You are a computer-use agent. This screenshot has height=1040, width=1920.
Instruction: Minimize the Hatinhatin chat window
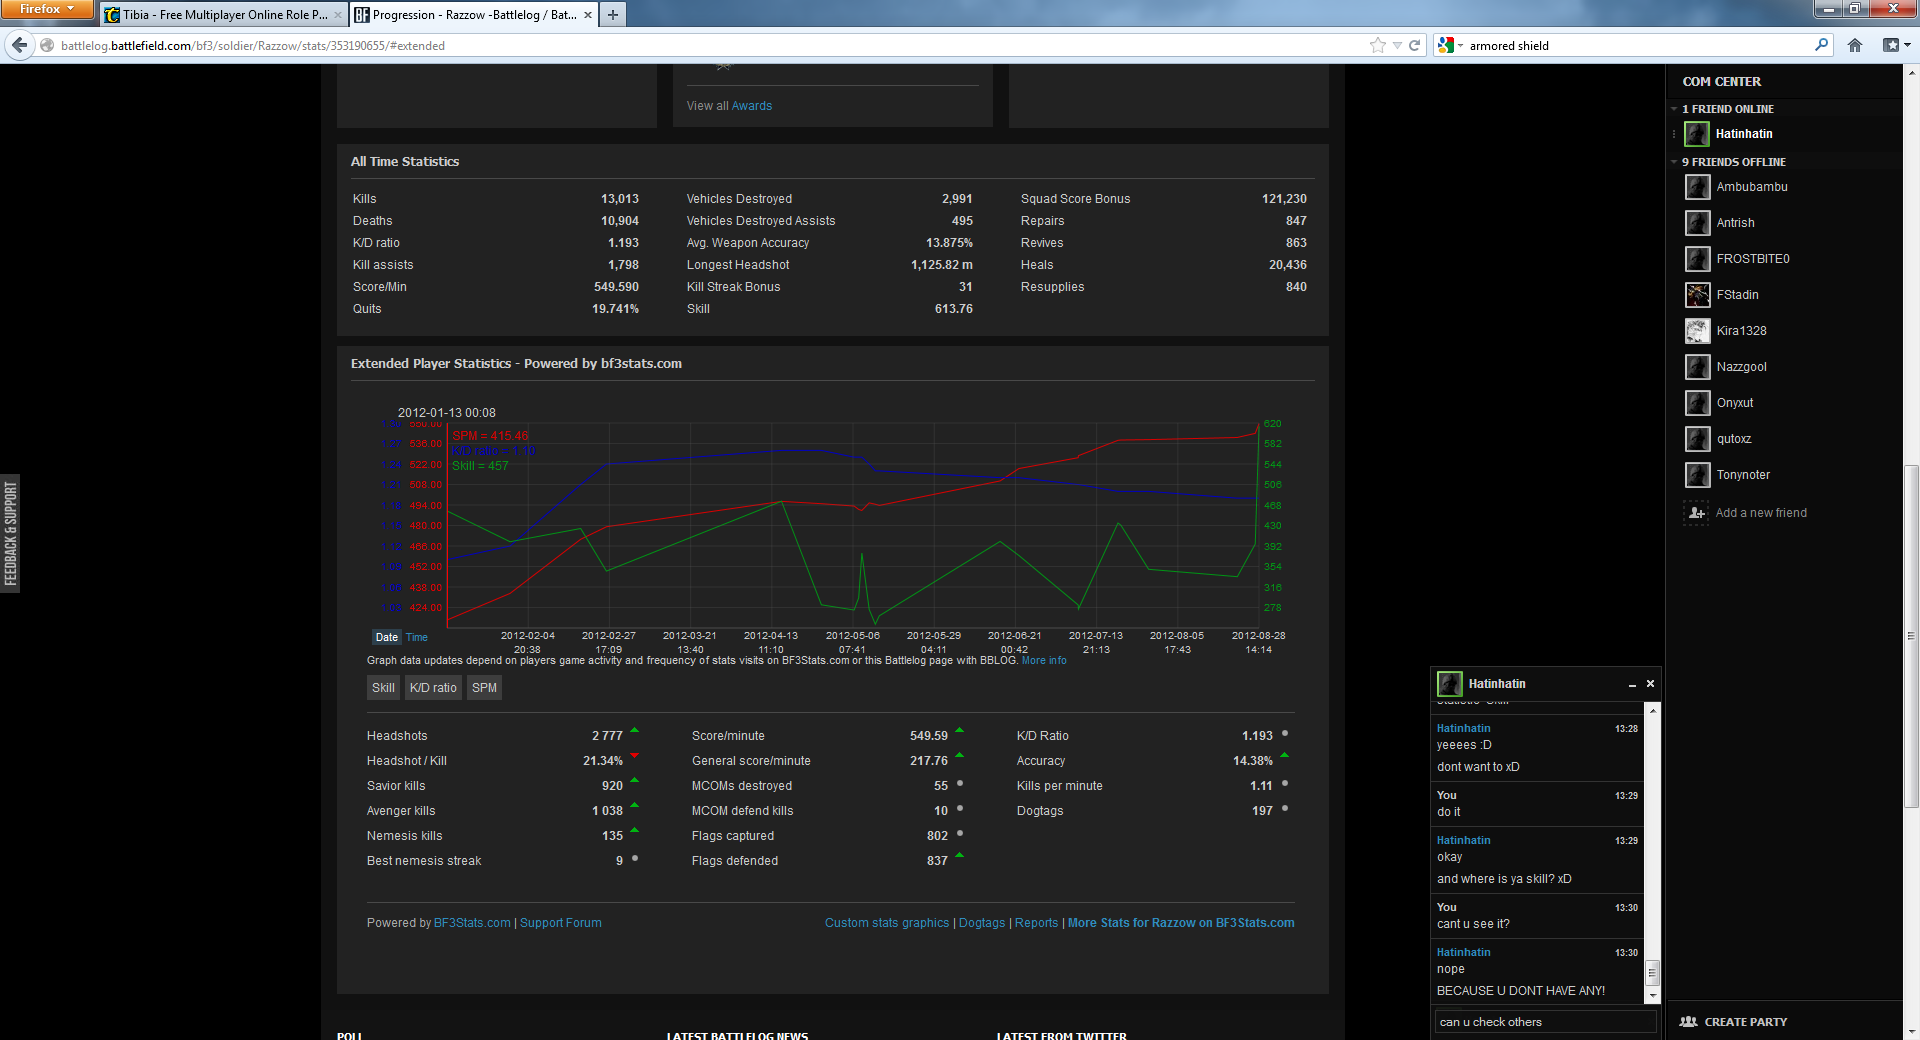1632,685
